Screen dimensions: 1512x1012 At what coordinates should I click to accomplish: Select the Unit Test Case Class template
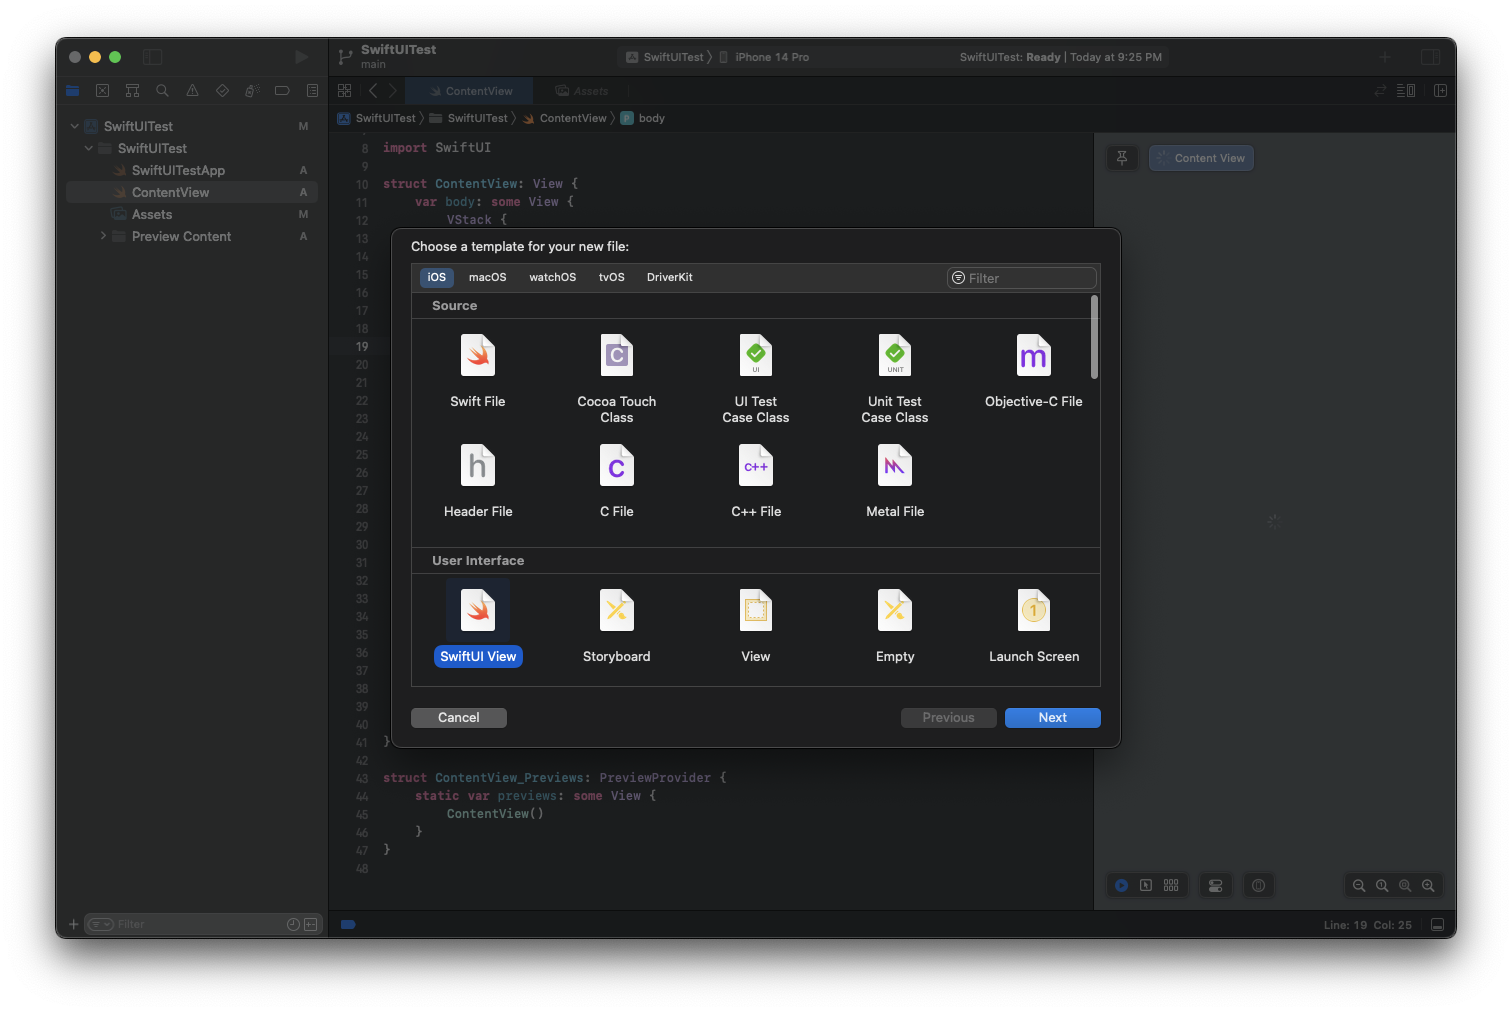[x=895, y=379]
